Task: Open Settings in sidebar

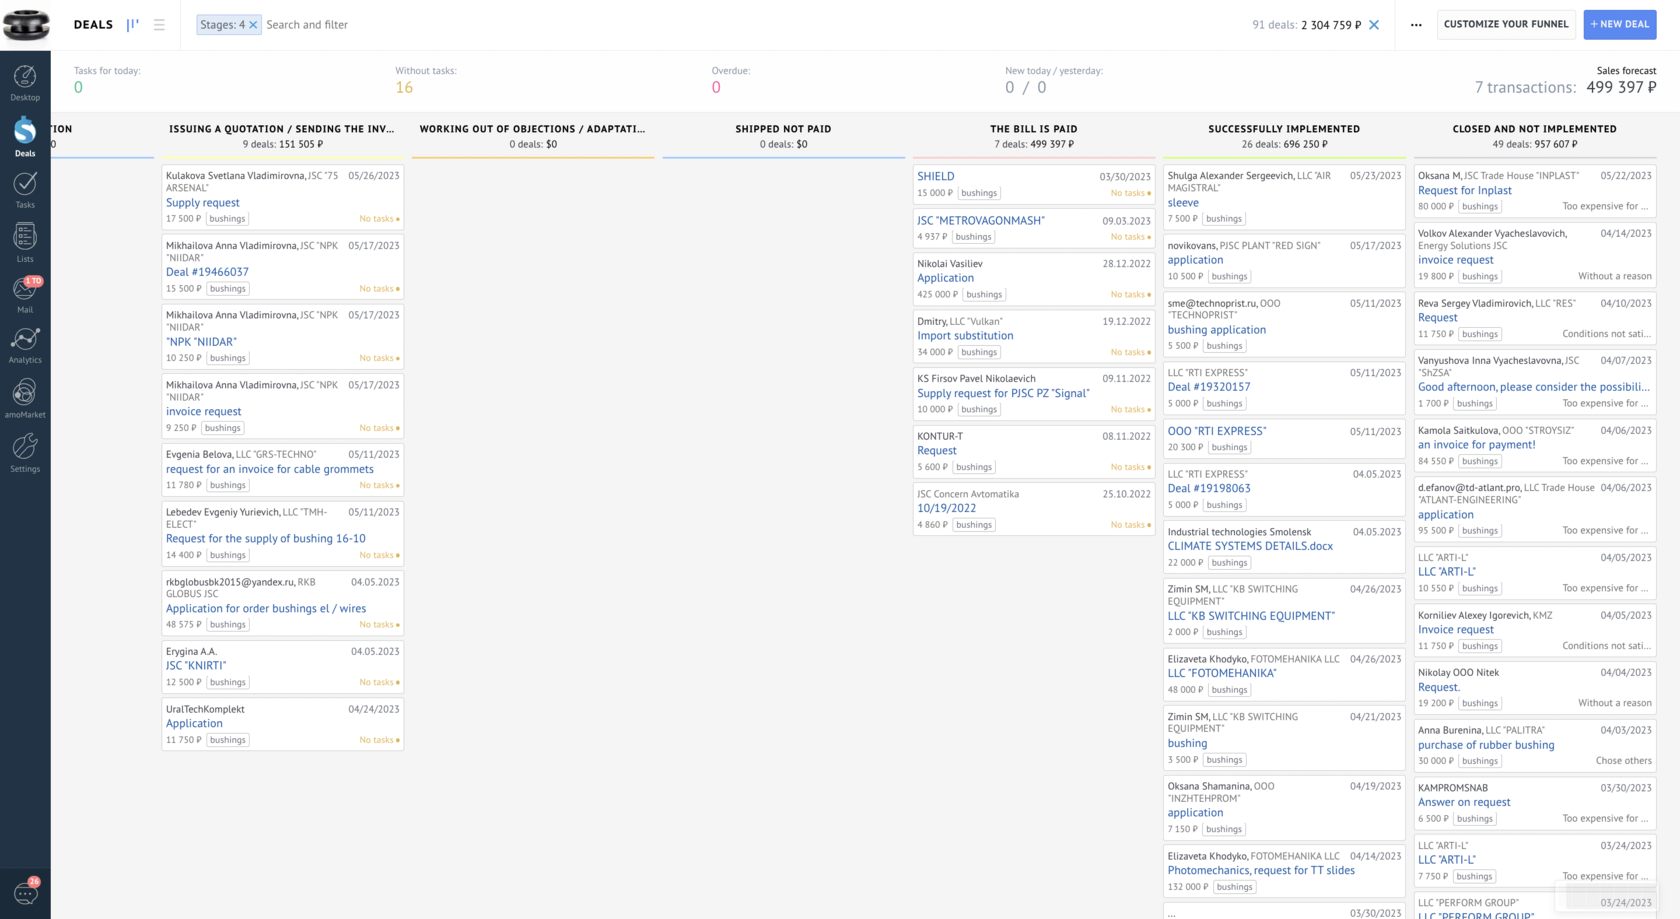Action: [25, 452]
